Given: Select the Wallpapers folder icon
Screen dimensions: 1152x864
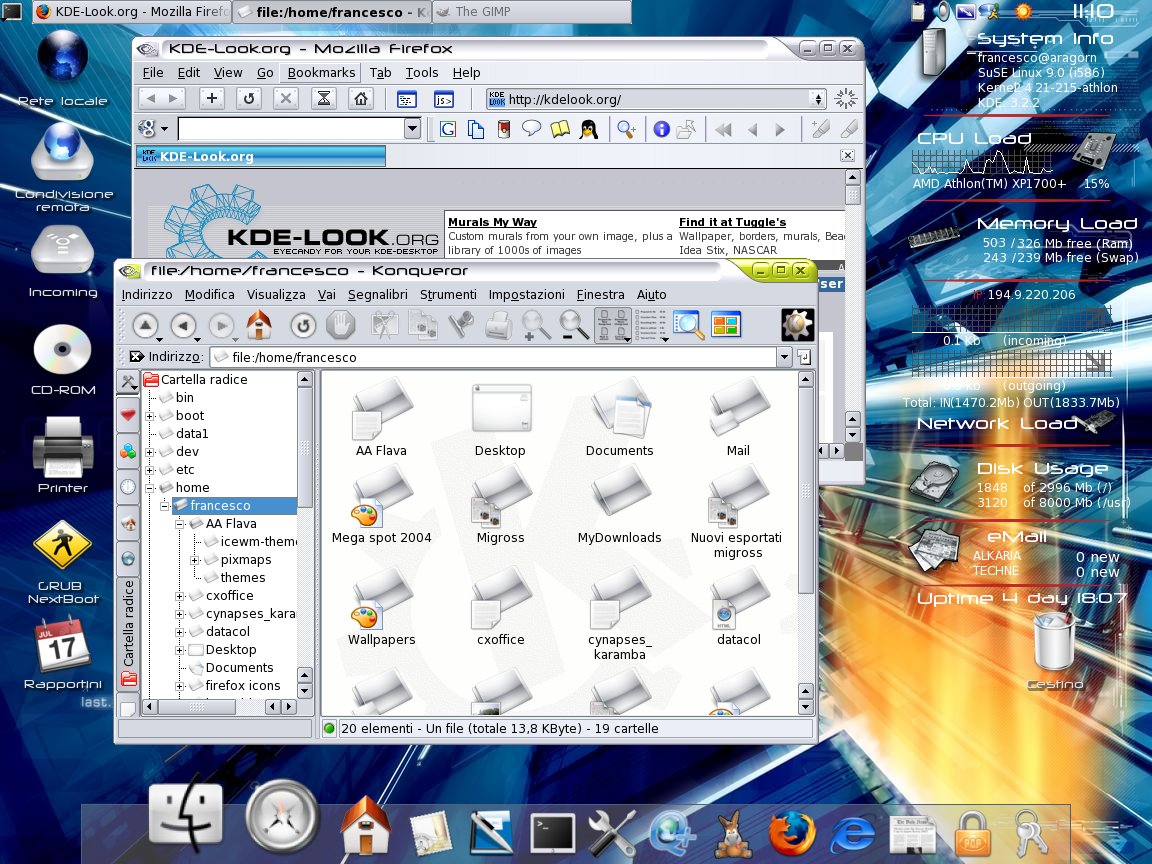Looking at the screenshot, I should [x=381, y=606].
